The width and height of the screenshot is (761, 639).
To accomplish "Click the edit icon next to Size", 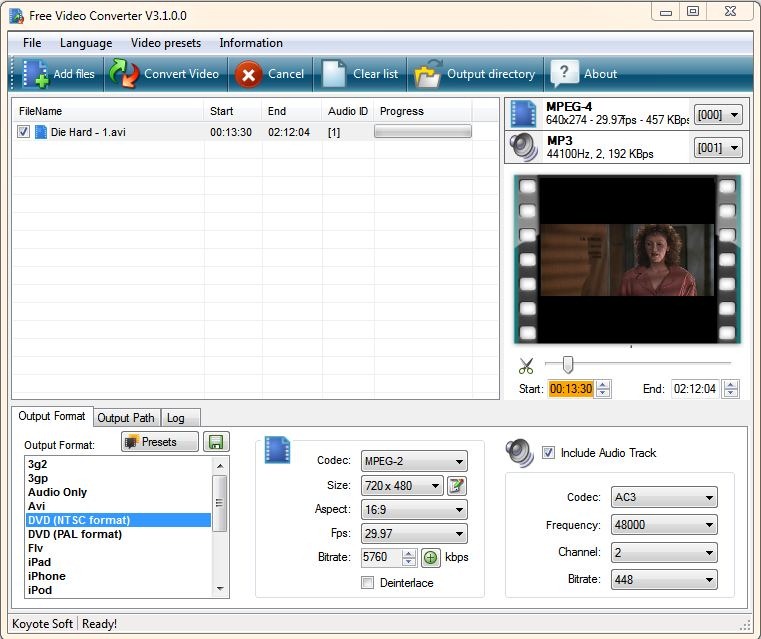I will (x=457, y=486).
